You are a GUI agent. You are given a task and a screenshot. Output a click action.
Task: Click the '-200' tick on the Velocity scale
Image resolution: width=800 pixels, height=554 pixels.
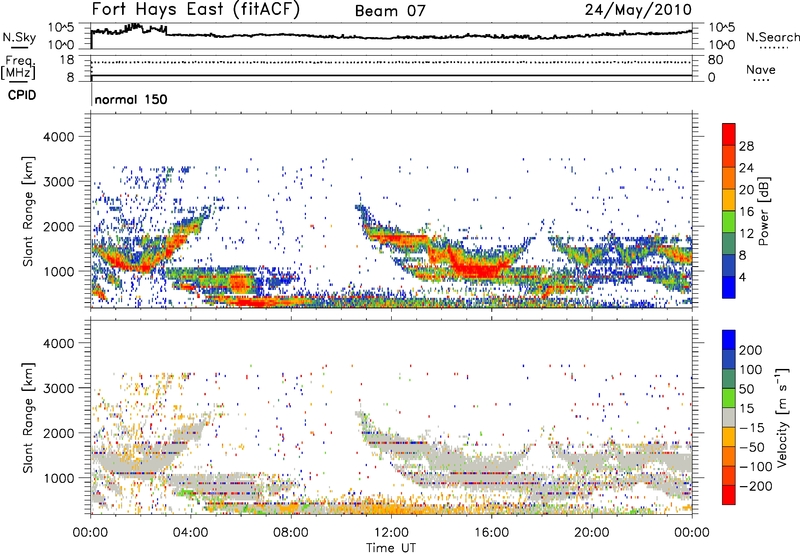point(755,486)
